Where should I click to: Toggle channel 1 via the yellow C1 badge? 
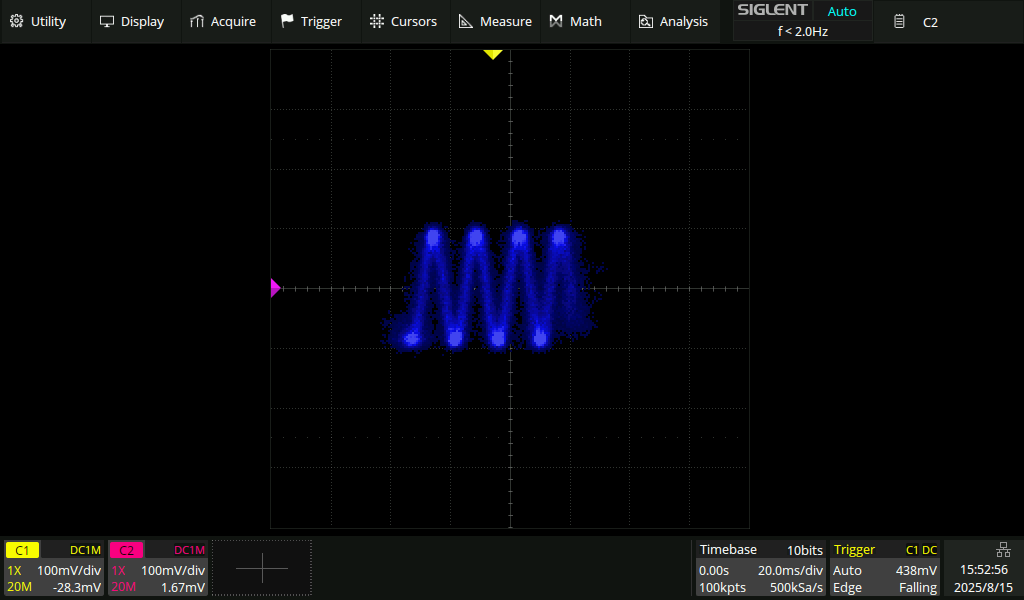(x=23, y=550)
